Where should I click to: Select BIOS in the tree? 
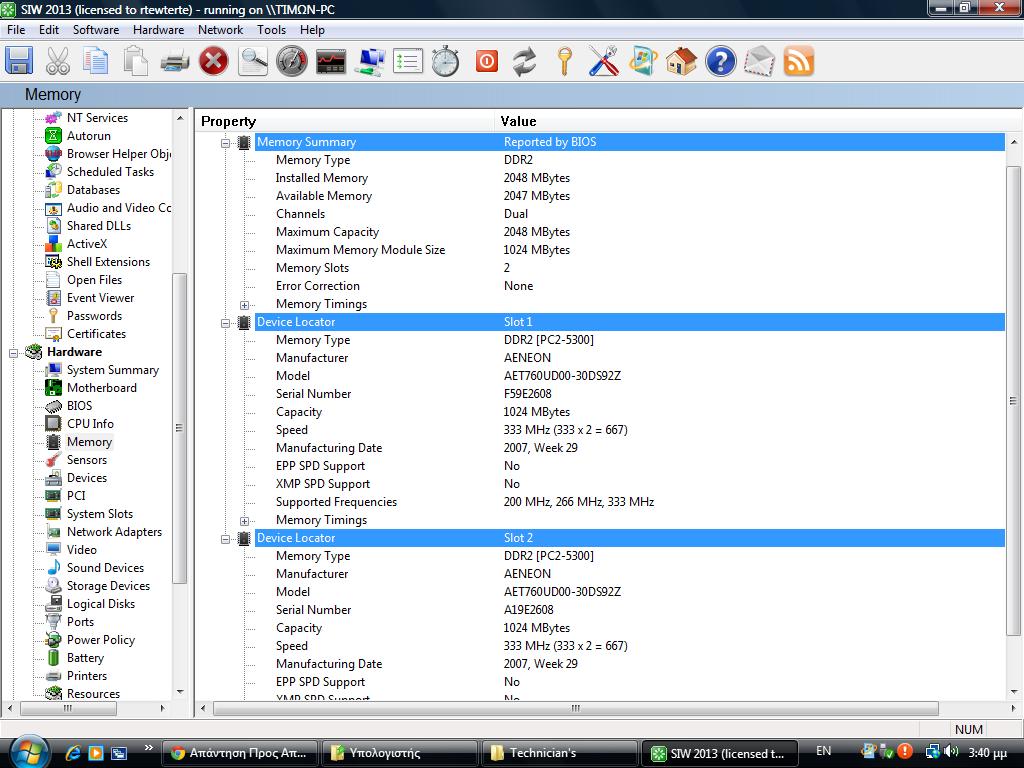click(79, 406)
